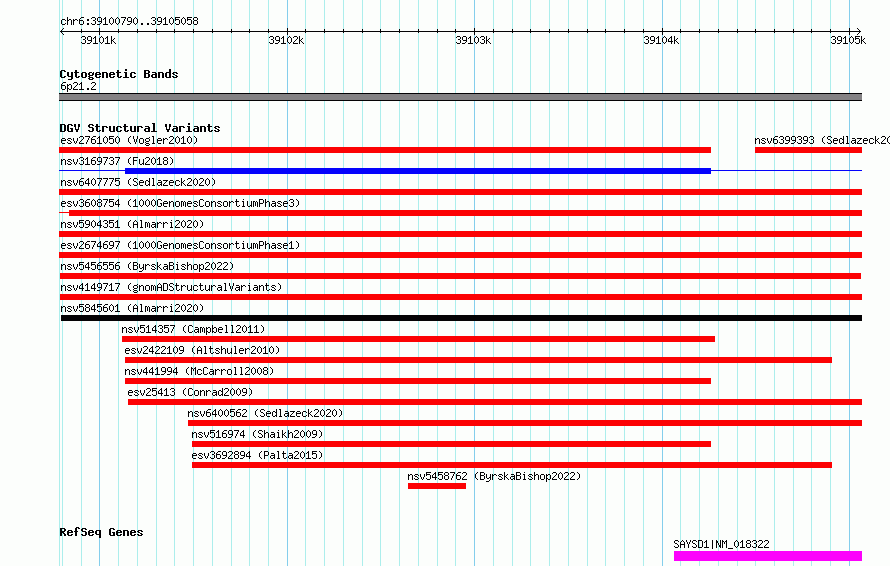Viewport: 890px width, 566px height.
Task: Select the gray 6p21.2 cytogenetic band bar
Action: coord(460,97)
